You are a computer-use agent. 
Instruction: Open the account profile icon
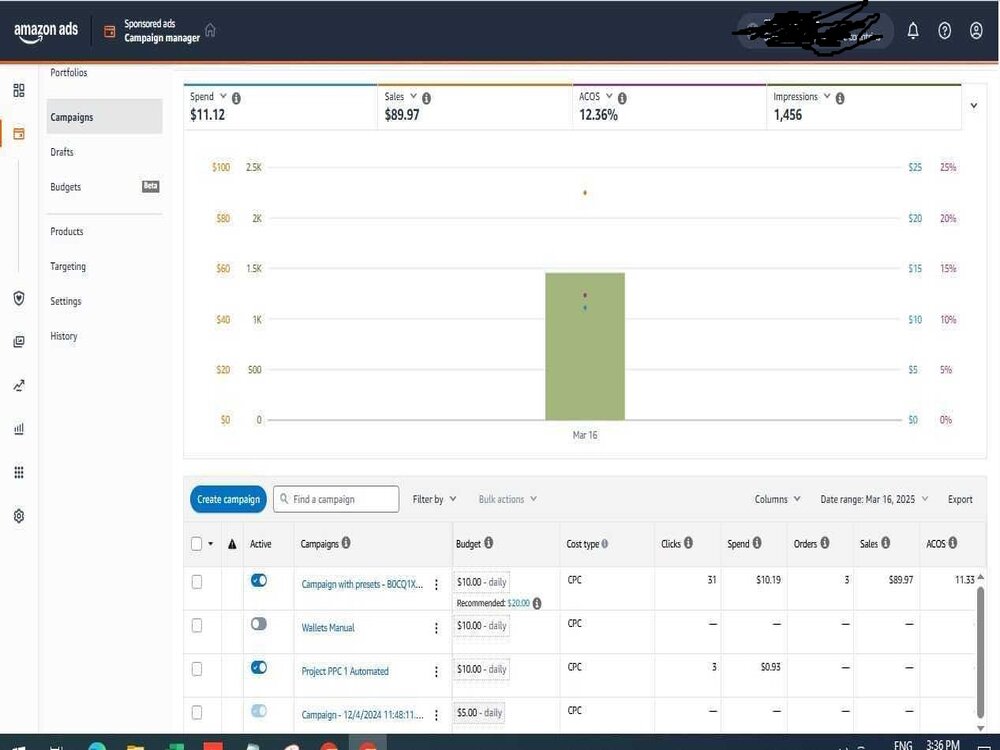pos(976,30)
